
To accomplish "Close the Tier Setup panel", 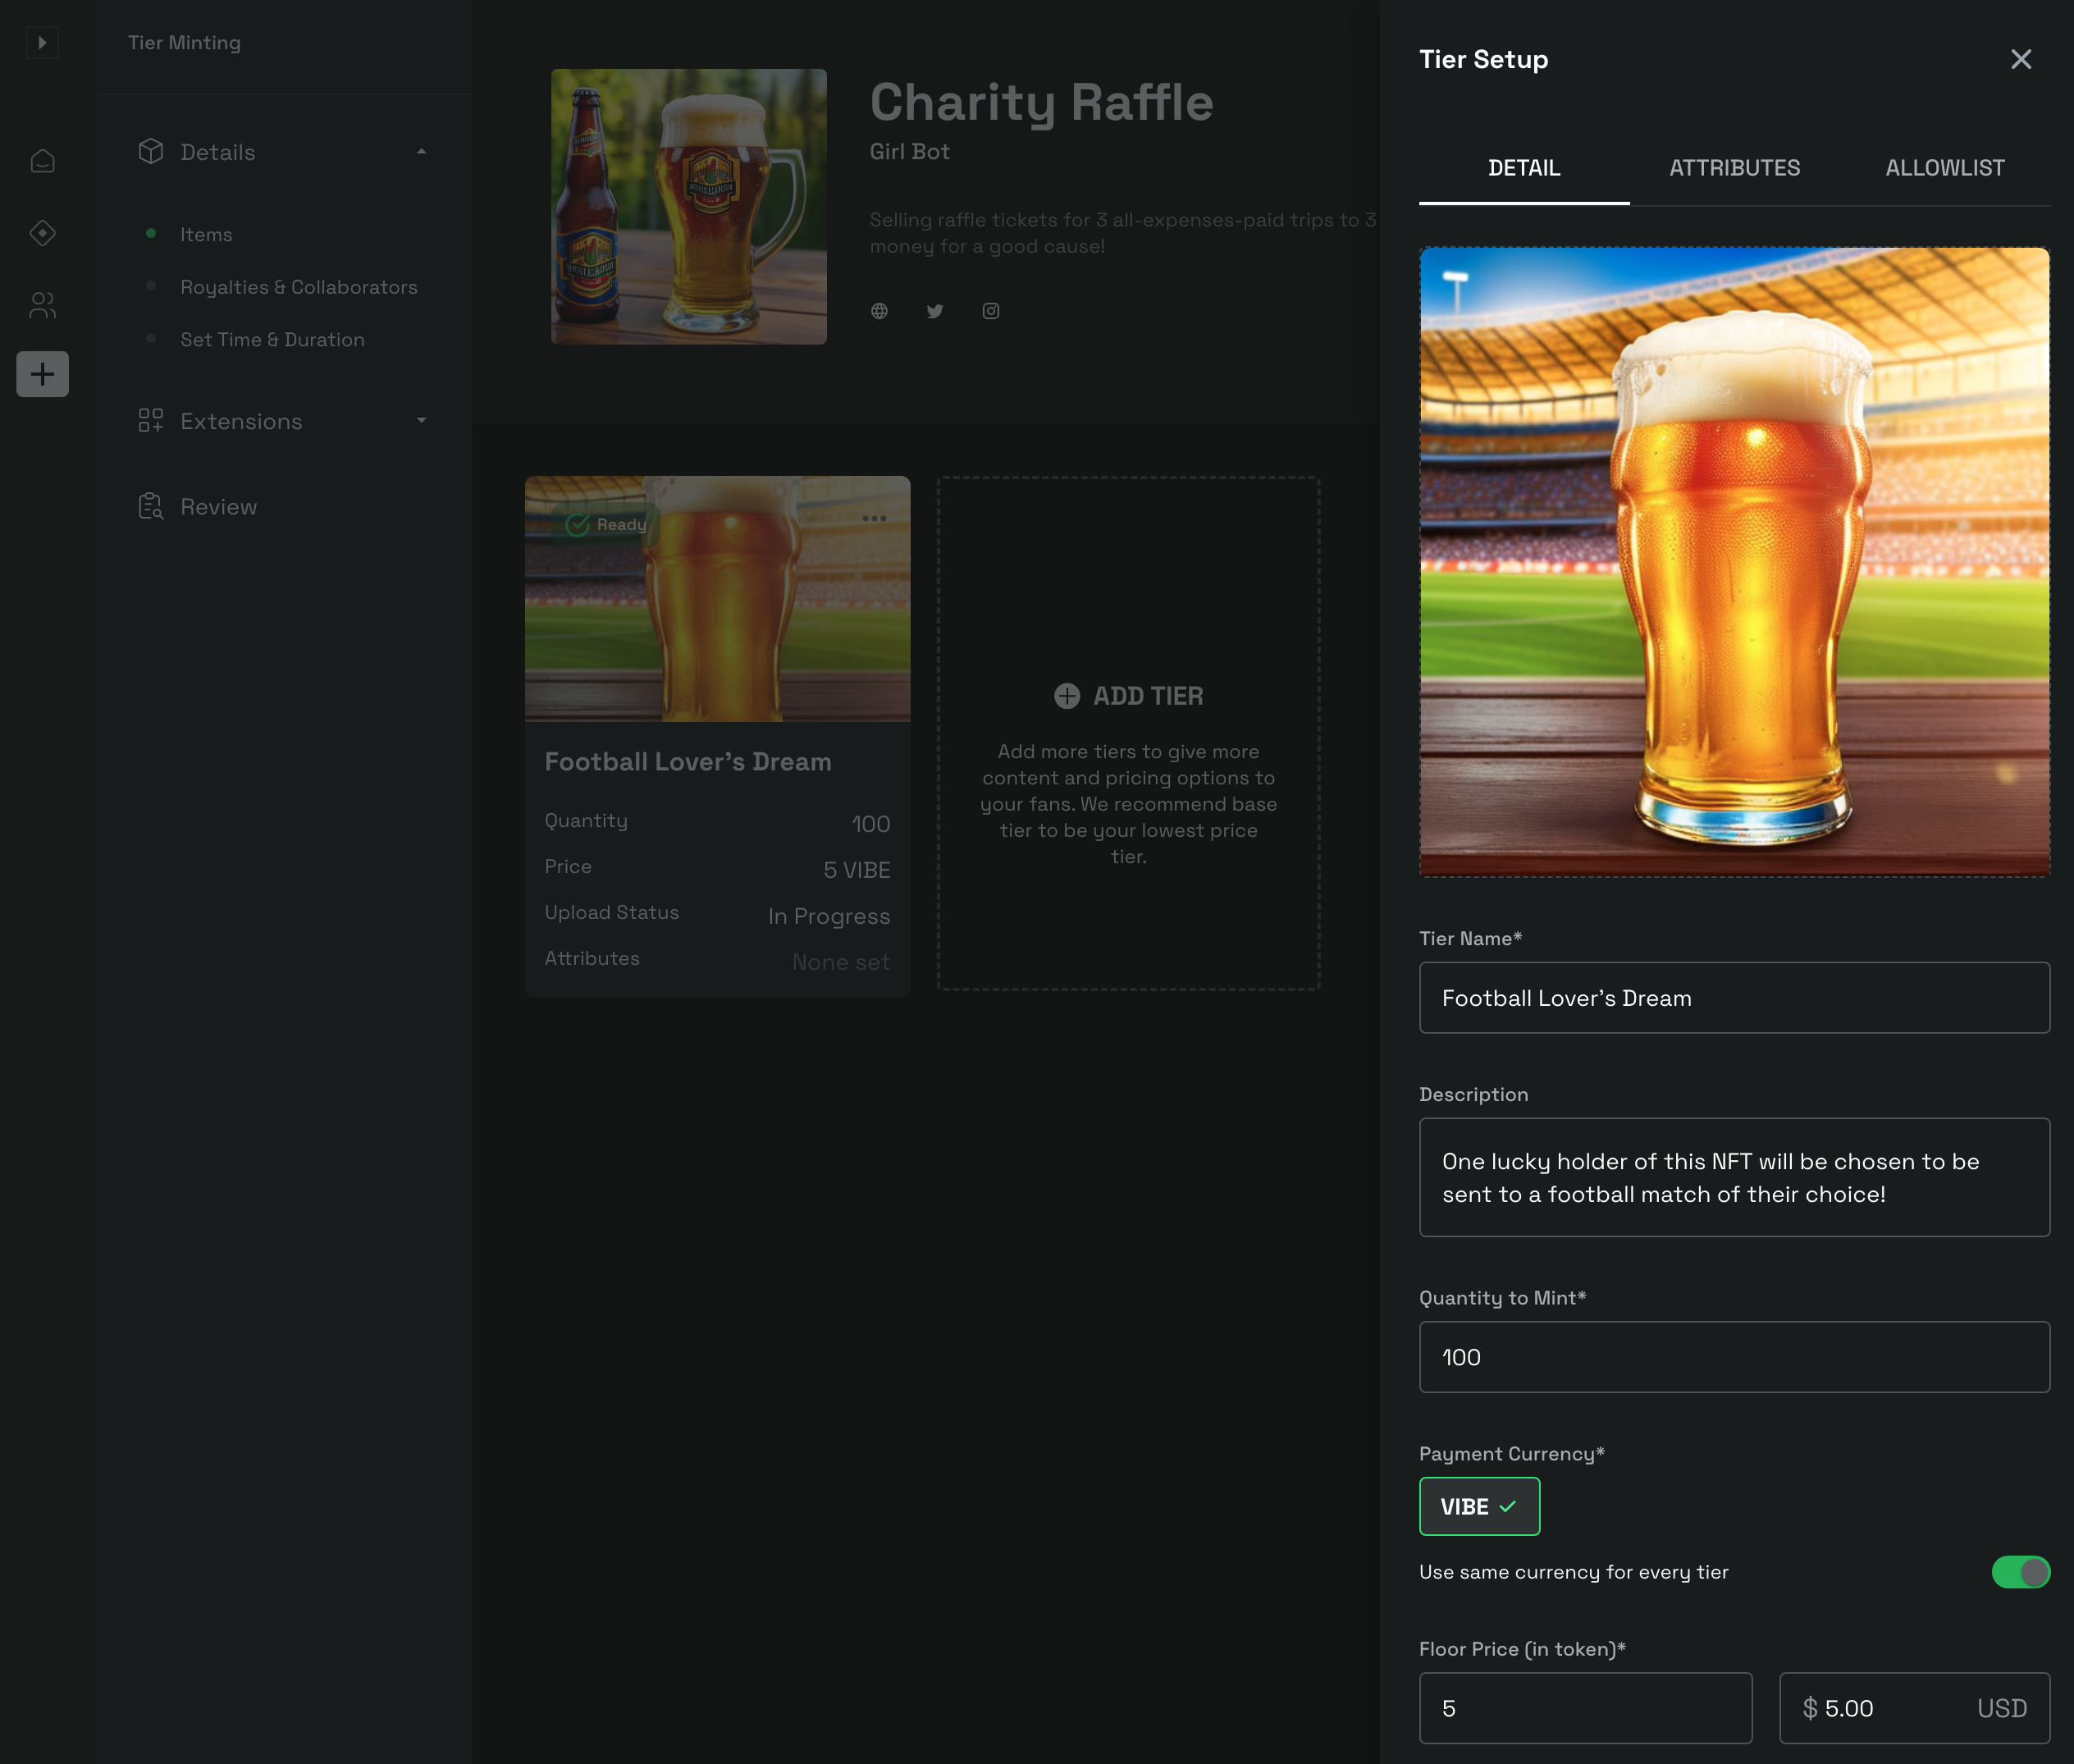I will click(2020, 59).
